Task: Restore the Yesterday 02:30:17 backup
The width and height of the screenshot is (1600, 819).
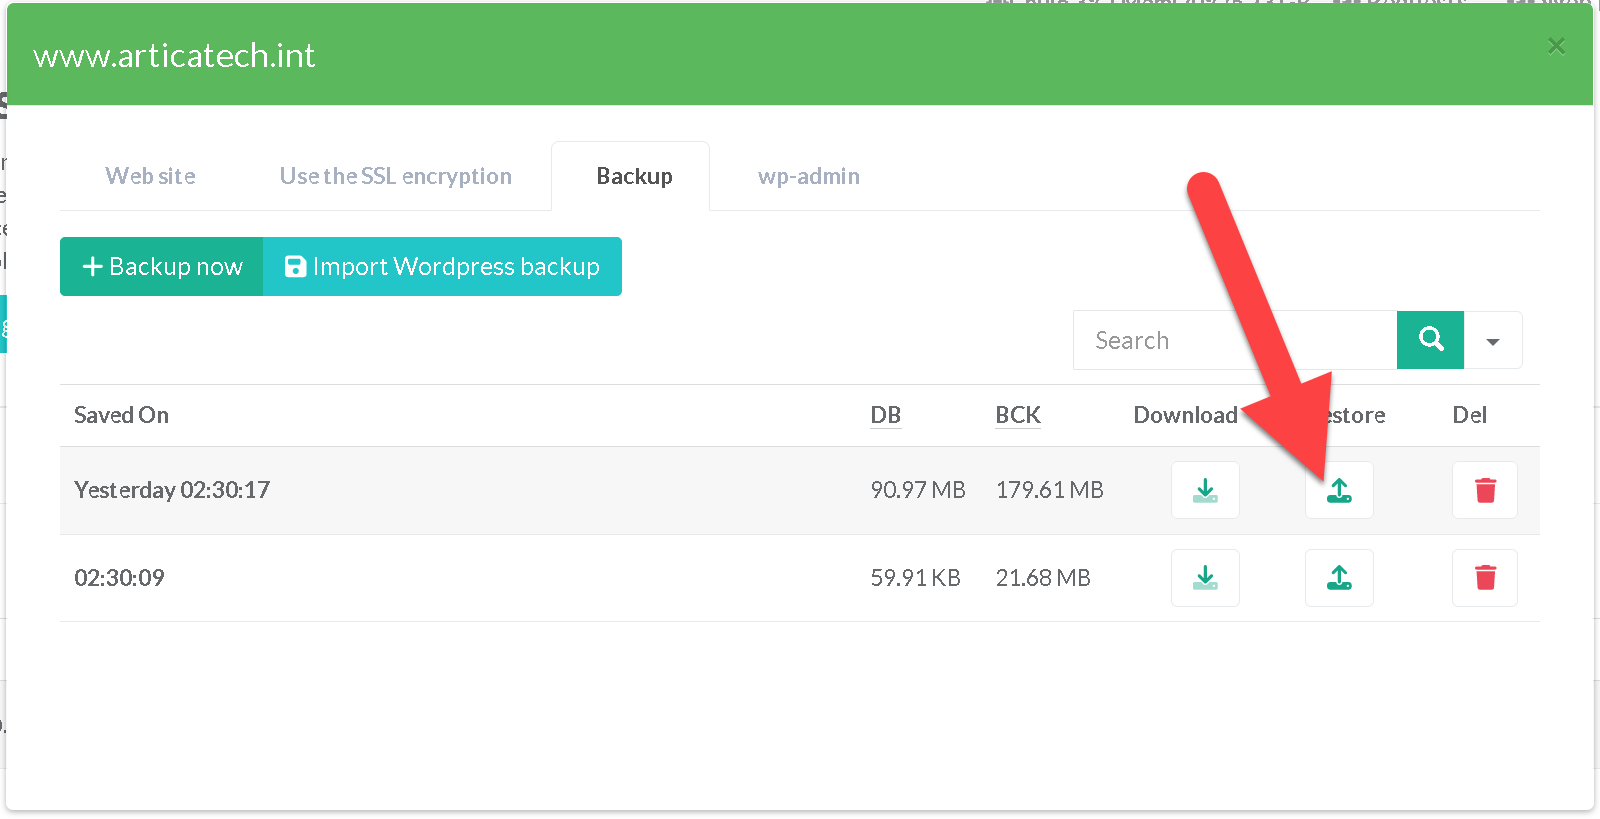Action: (1339, 490)
